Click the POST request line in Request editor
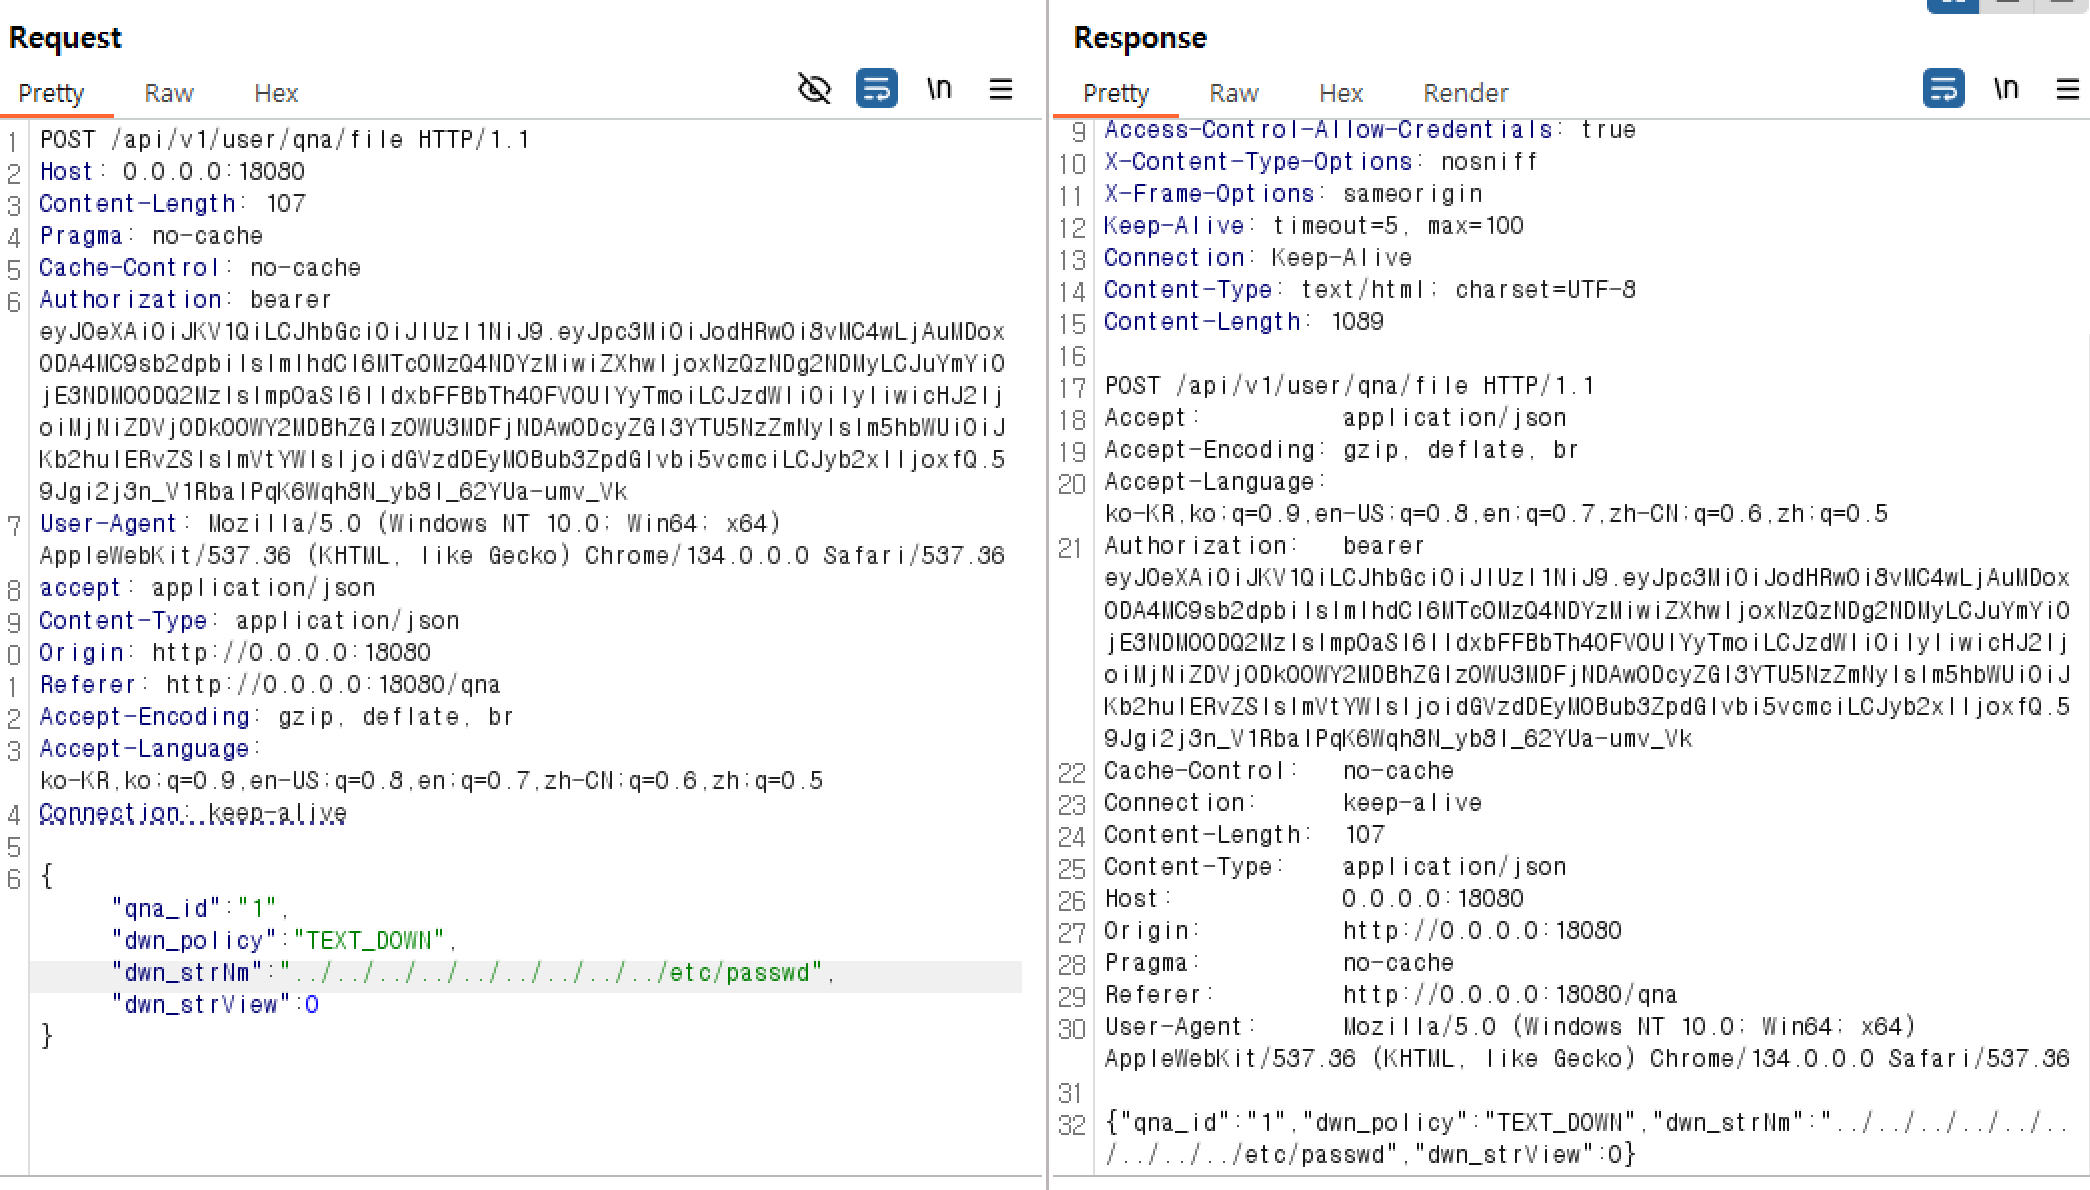The height and width of the screenshot is (1190, 2090). point(284,140)
